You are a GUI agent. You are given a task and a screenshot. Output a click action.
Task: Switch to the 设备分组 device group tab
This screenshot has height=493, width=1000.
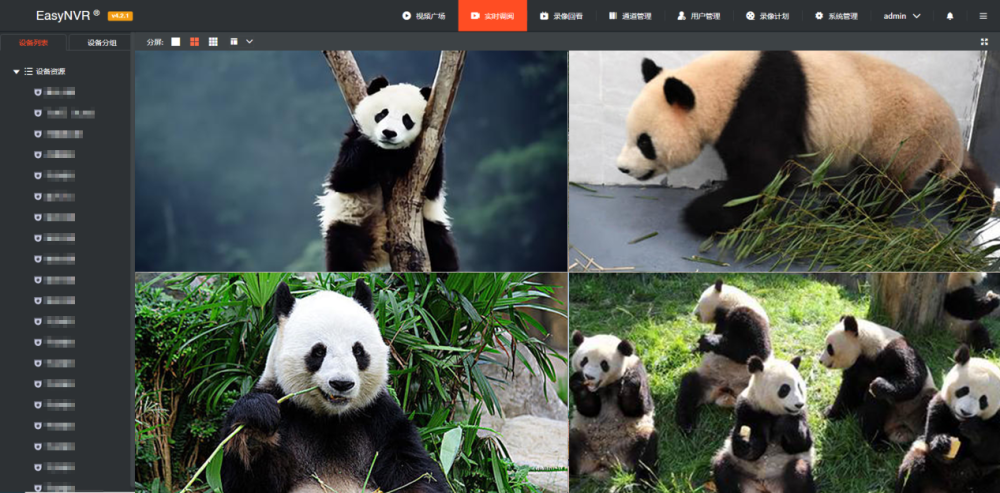coord(102,43)
